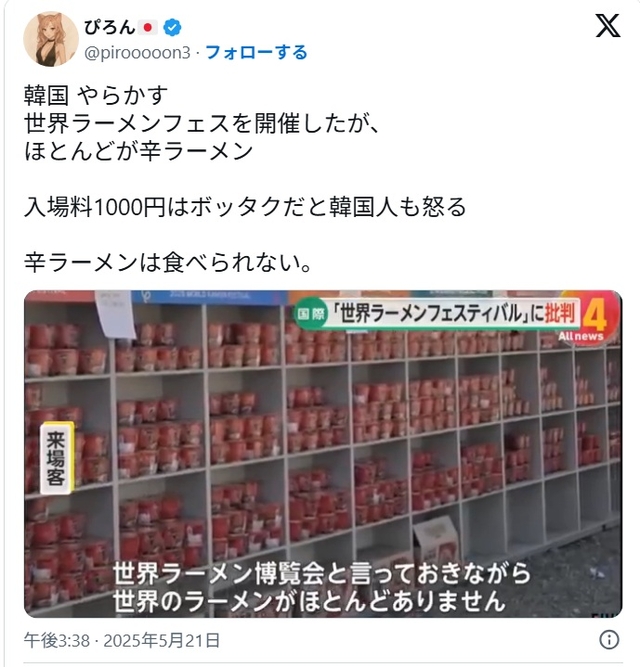The width and height of the screenshot is (640, 667).
Task: Click the tweet line 韓国 やらかす
Action: (96, 95)
